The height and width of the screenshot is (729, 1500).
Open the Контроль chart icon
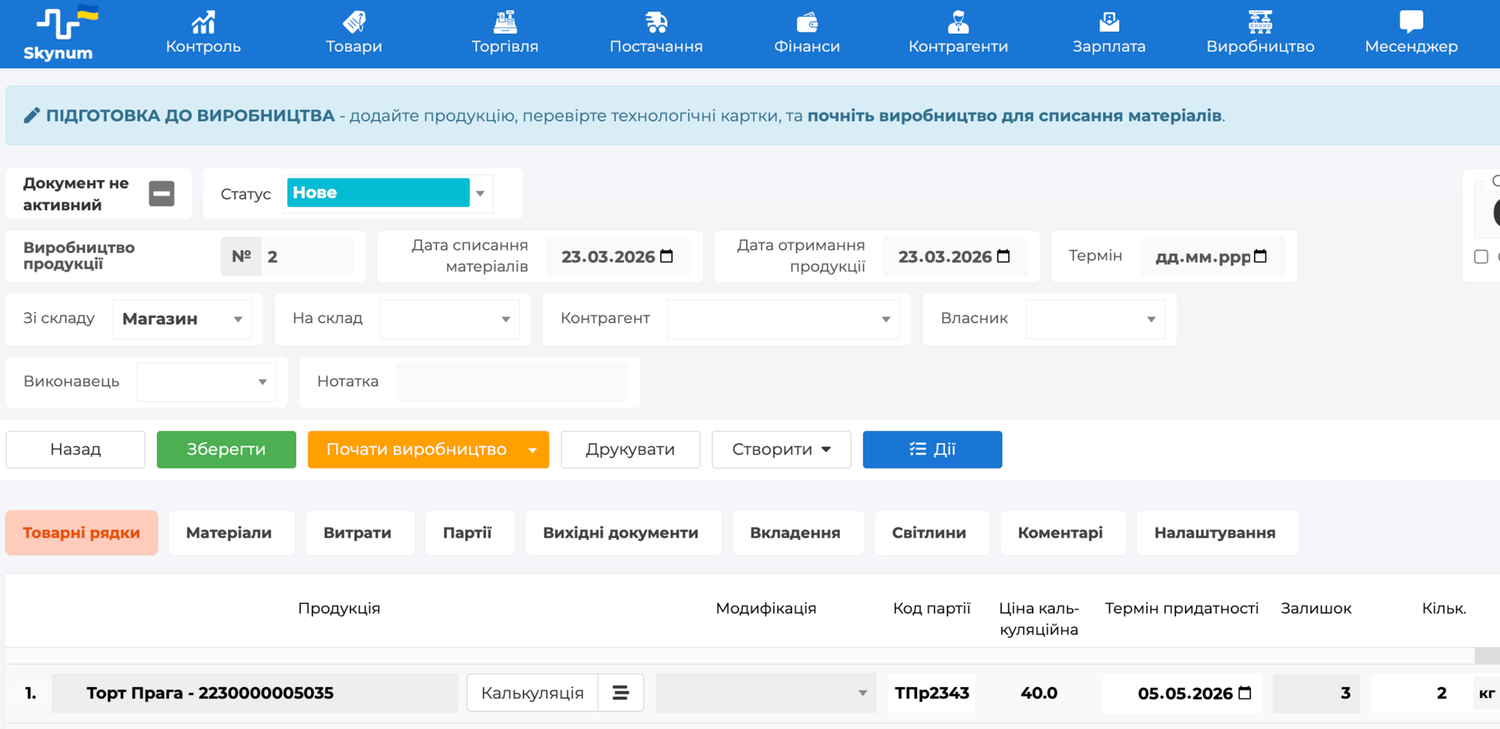pyautogui.click(x=203, y=22)
